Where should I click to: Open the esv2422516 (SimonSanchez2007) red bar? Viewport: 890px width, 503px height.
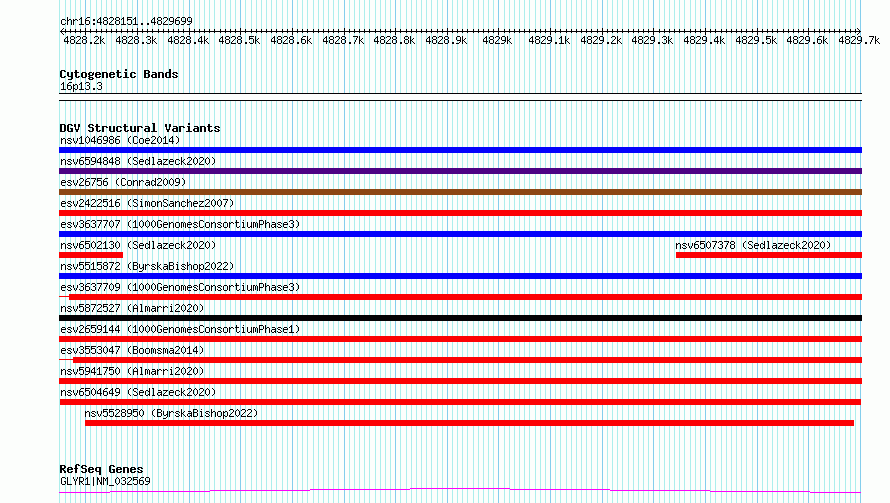tap(460, 213)
